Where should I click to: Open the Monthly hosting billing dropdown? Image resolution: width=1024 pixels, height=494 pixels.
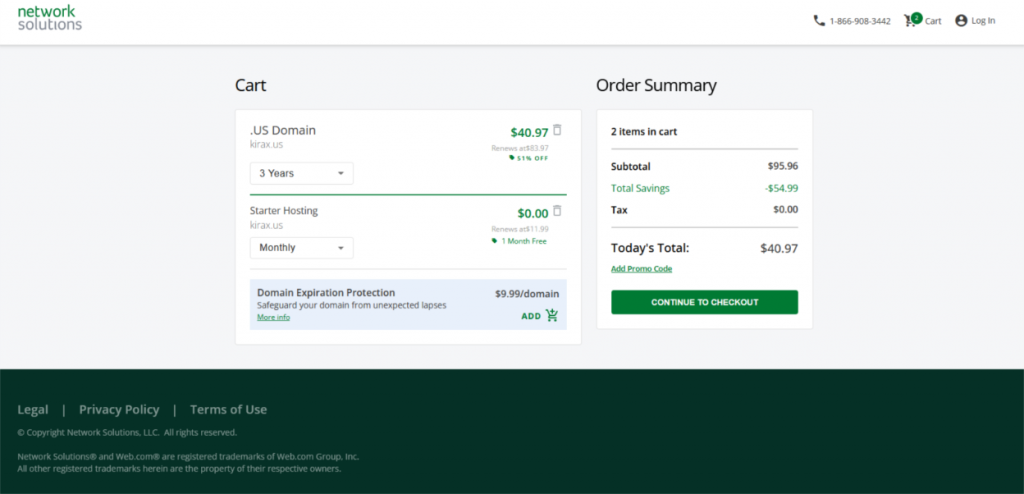(x=301, y=247)
